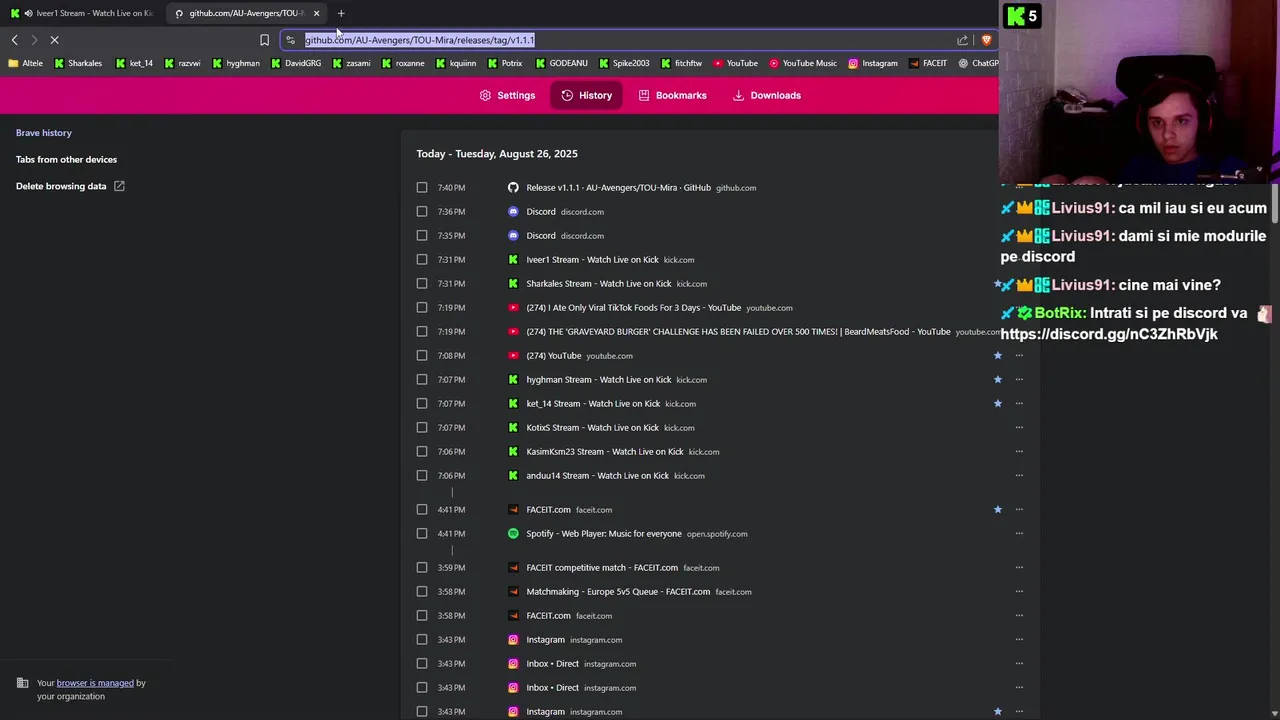Open delete browsing data external link icon

tap(119, 186)
